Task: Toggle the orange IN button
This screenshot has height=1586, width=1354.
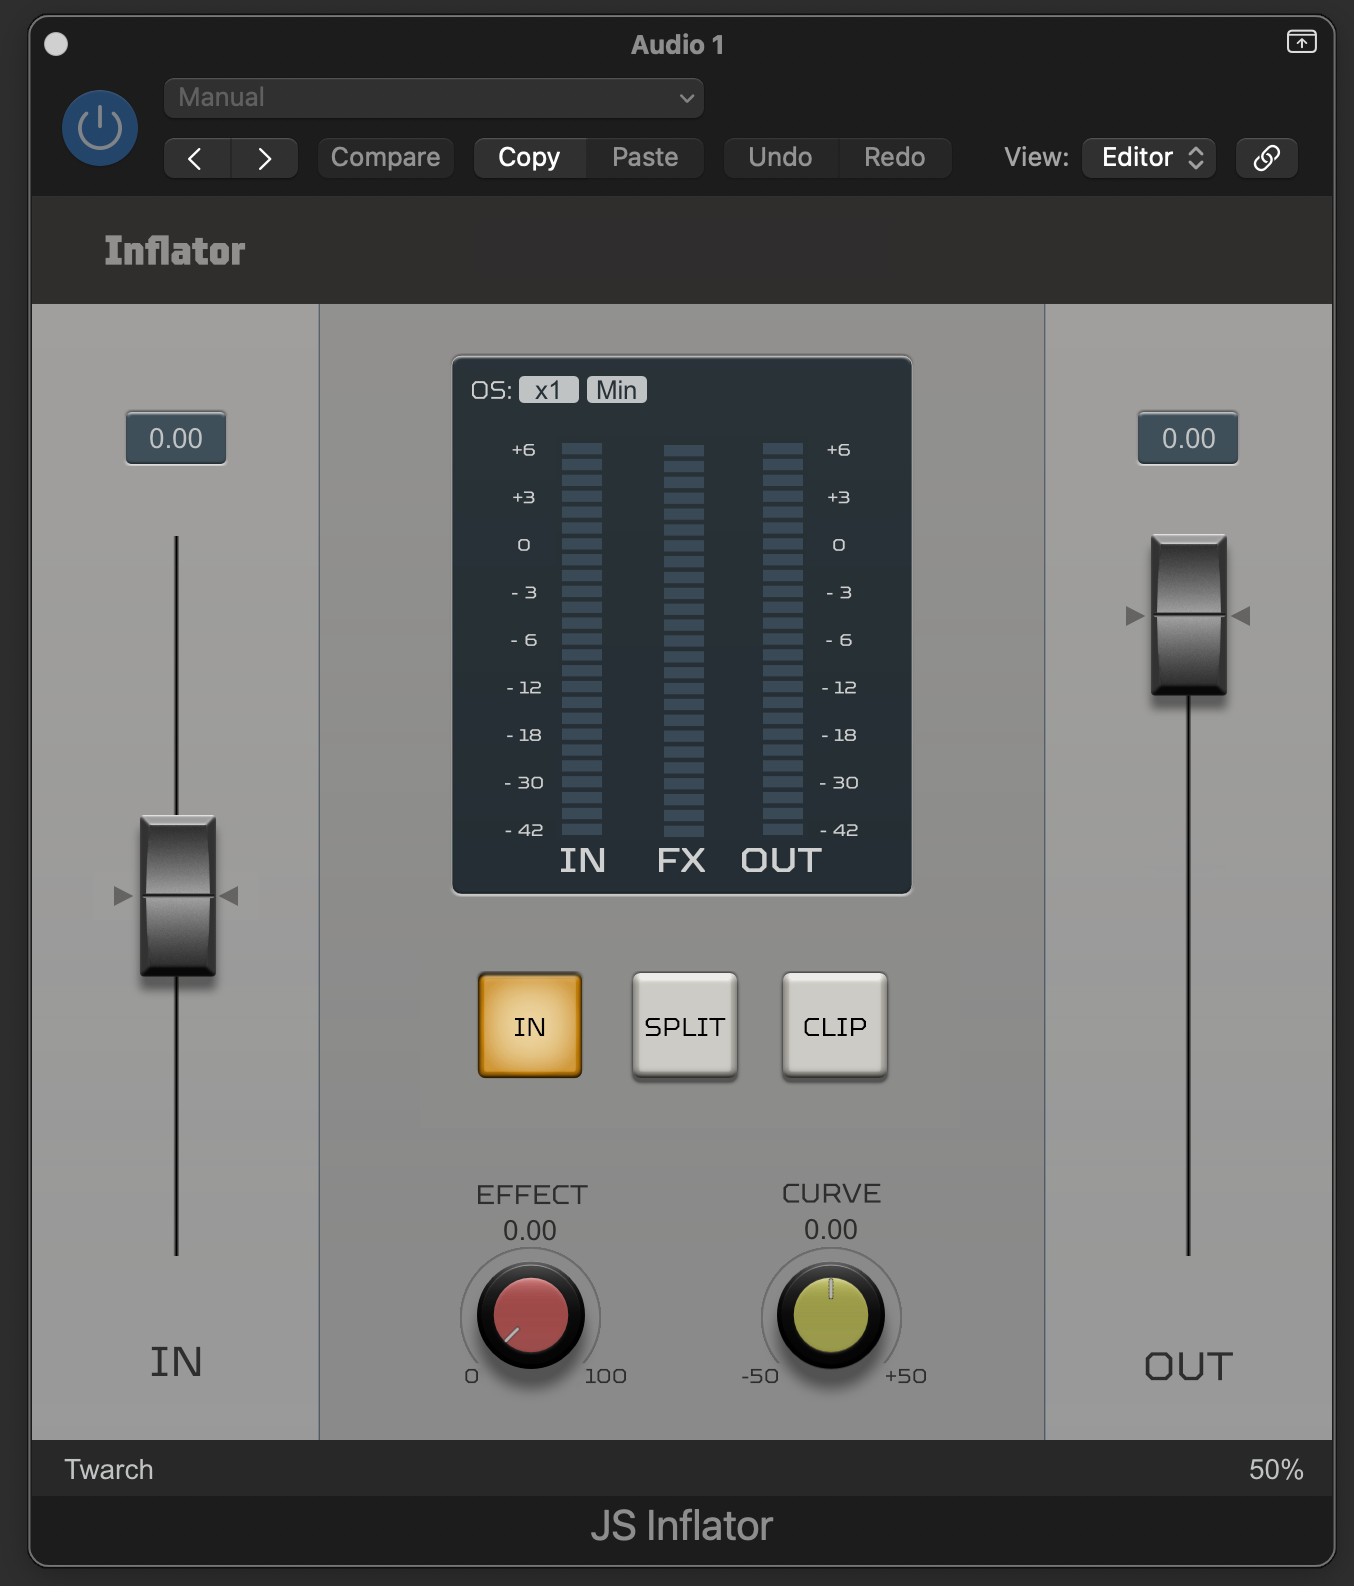Action: point(530,1026)
